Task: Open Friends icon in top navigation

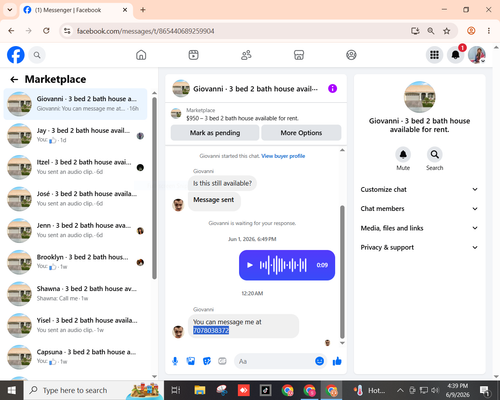Action: pos(246,55)
